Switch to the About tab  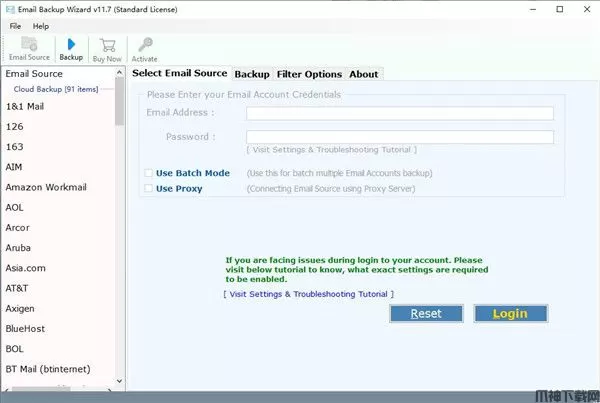[364, 74]
